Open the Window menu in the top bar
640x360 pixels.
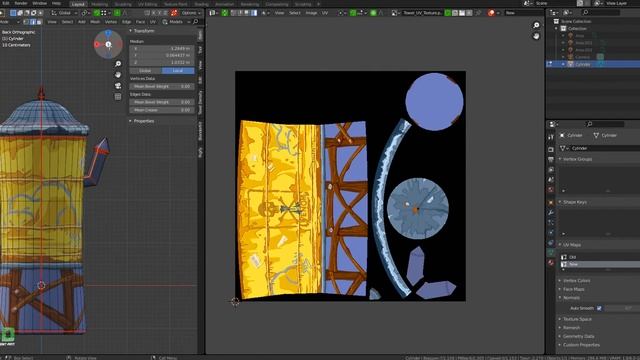click(40, 3)
